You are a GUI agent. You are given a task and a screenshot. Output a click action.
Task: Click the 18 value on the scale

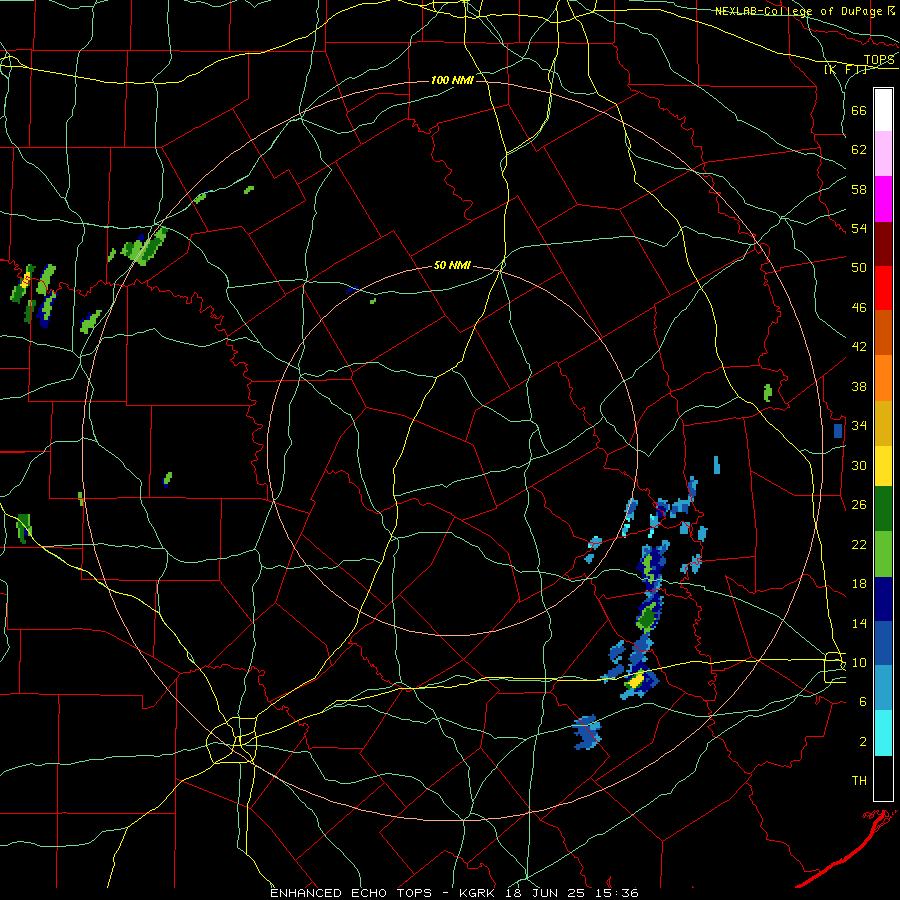[859, 584]
